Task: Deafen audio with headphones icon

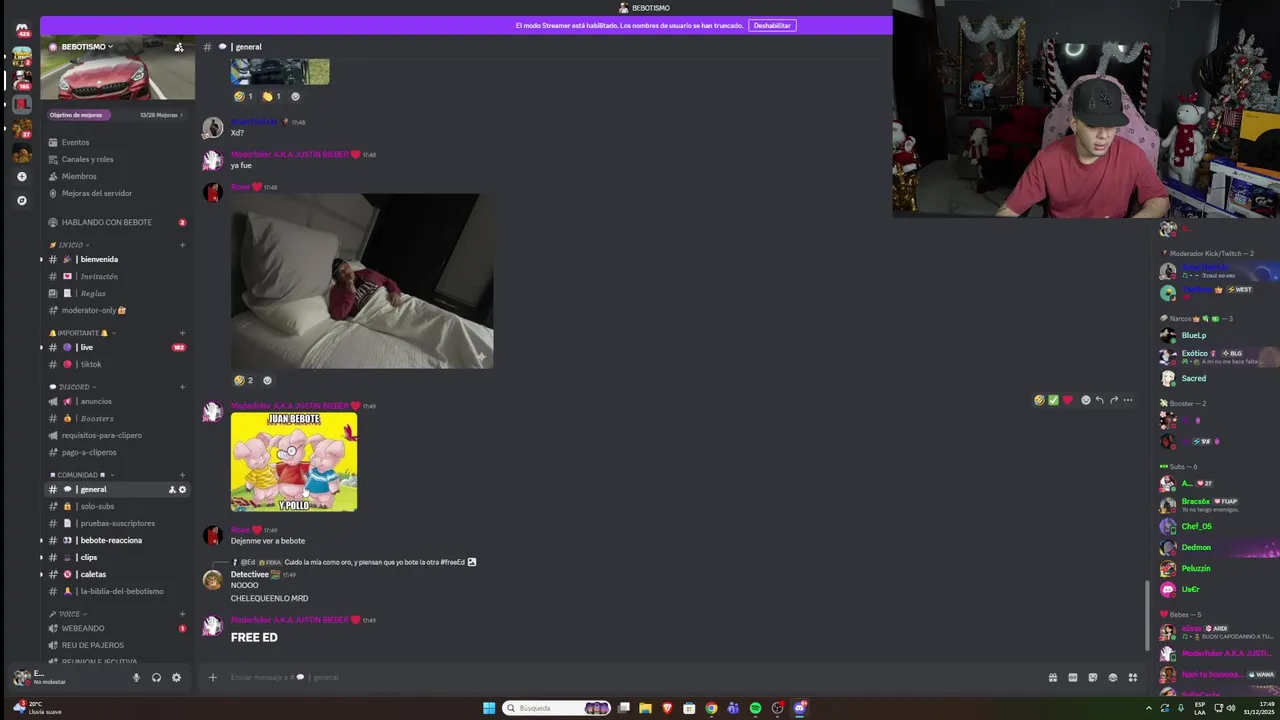Action: coord(156,678)
